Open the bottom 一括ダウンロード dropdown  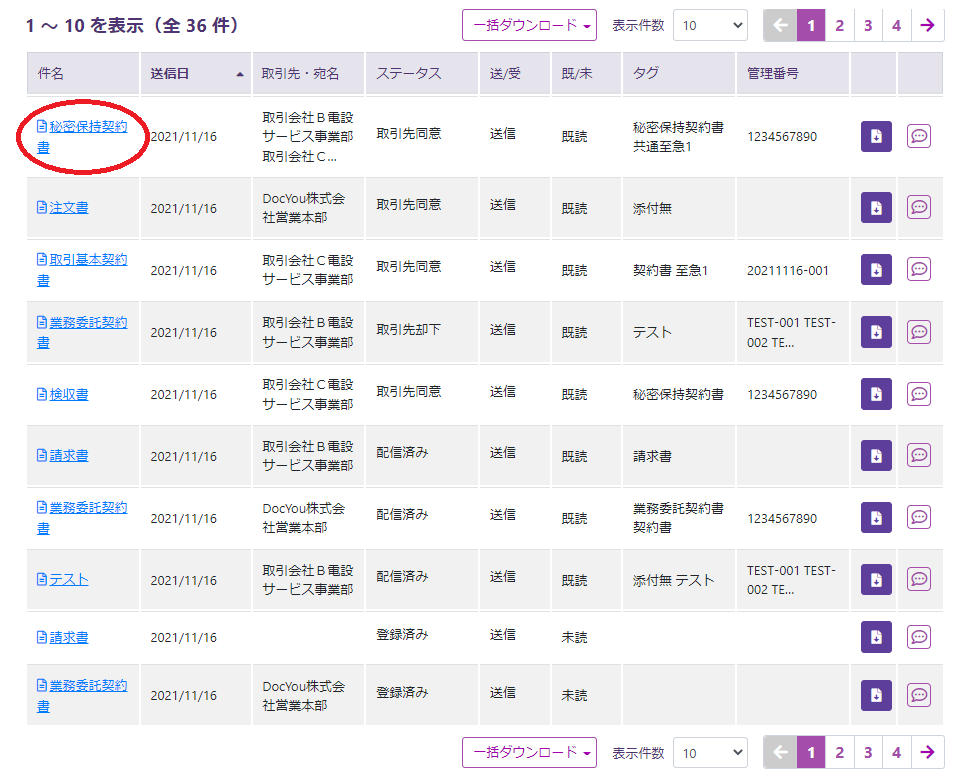point(529,752)
